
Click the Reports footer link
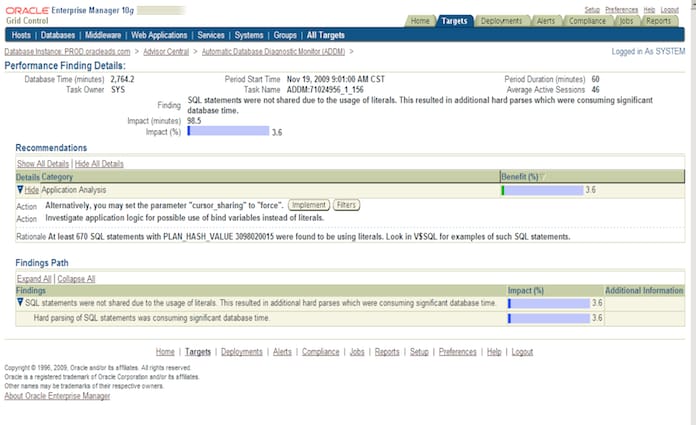click(387, 352)
